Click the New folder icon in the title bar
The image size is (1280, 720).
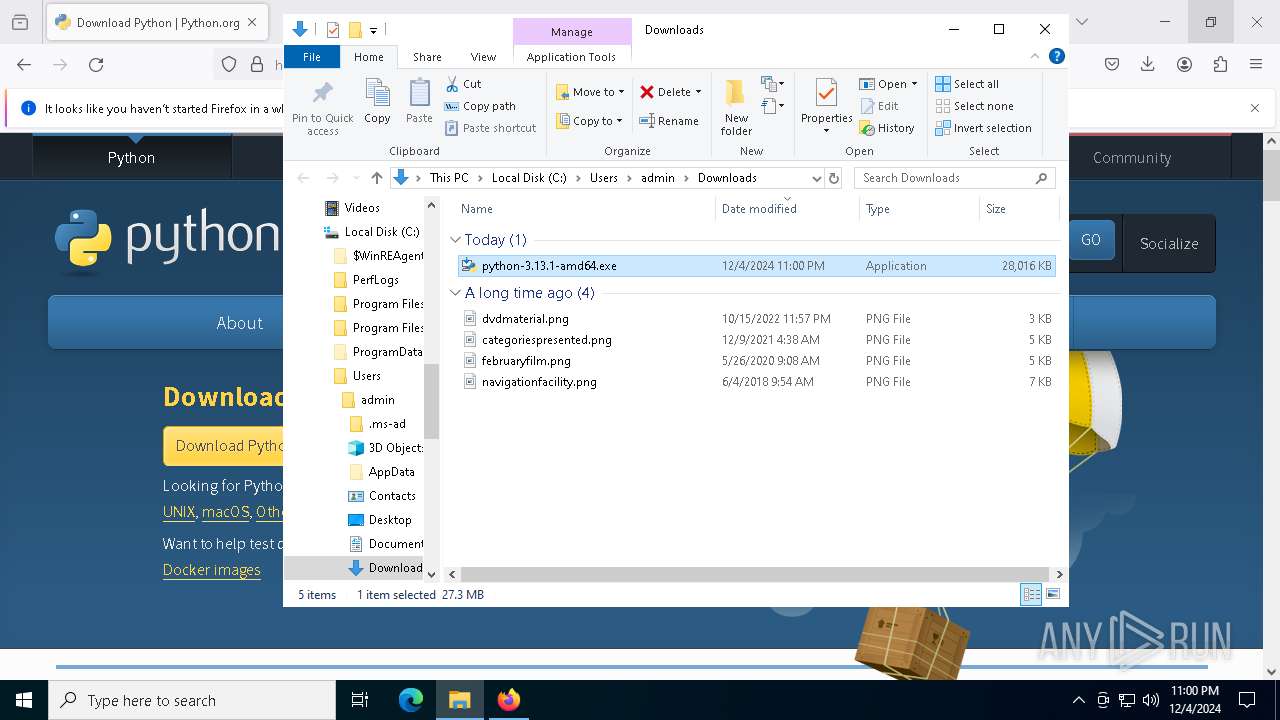point(354,30)
